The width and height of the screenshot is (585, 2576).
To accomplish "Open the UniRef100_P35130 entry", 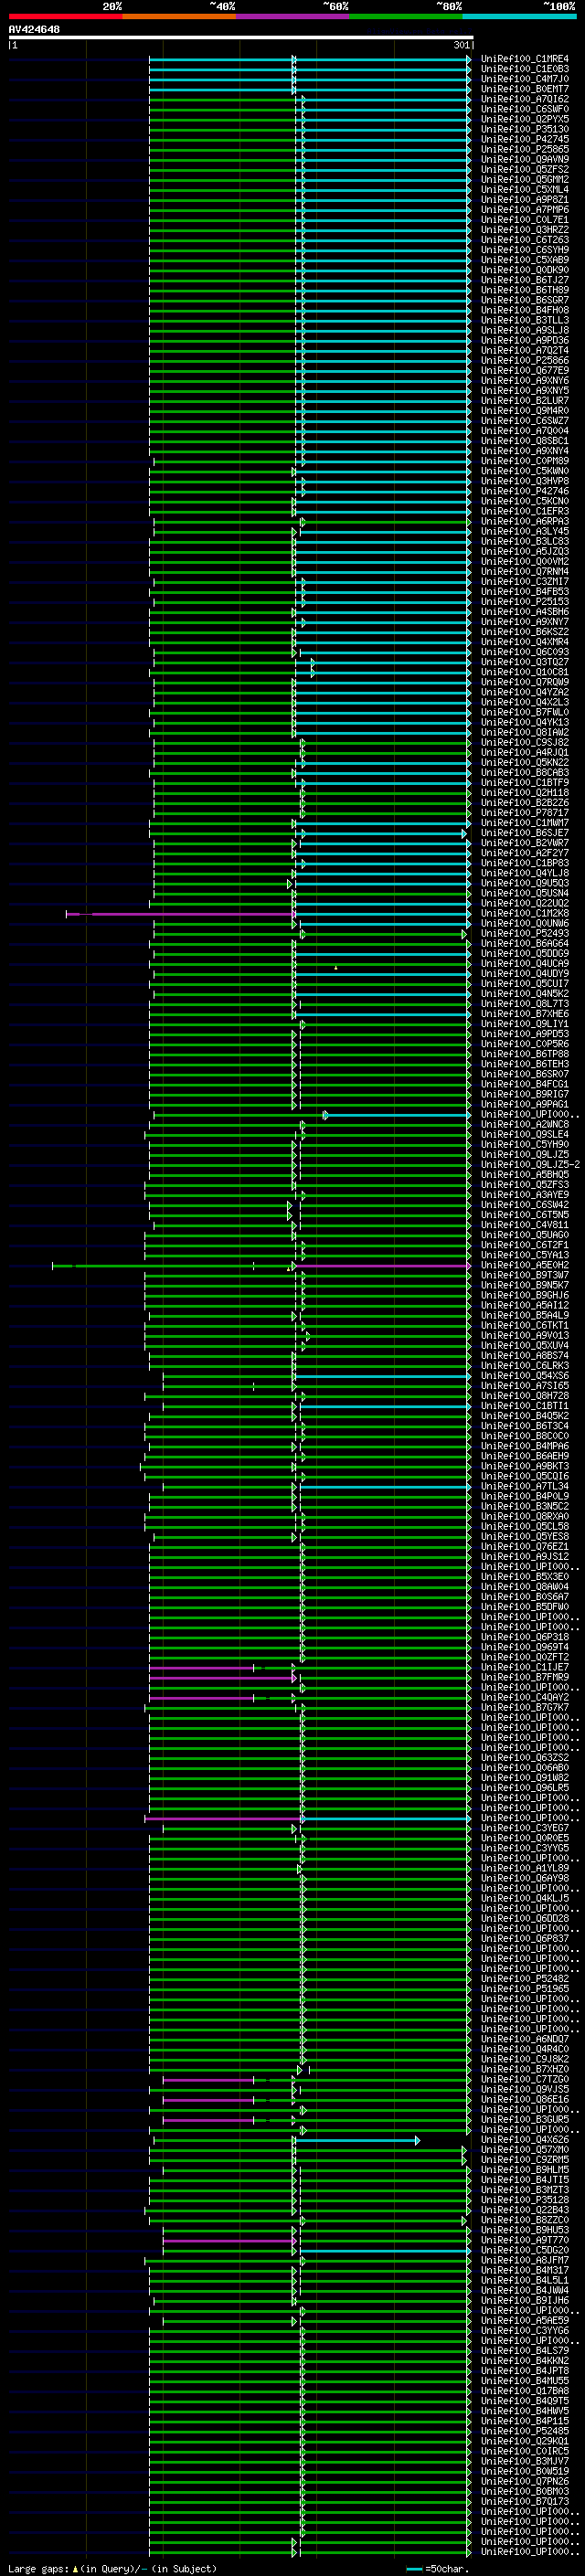I will 525,129.
